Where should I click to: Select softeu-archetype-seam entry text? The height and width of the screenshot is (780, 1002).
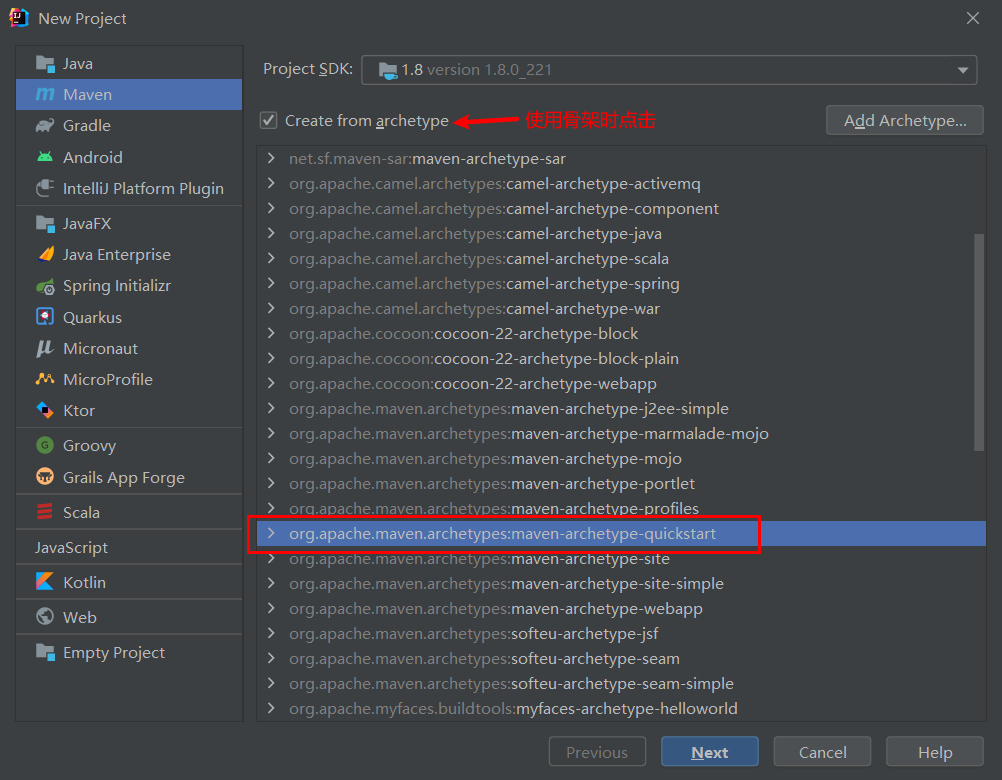(484, 659)
